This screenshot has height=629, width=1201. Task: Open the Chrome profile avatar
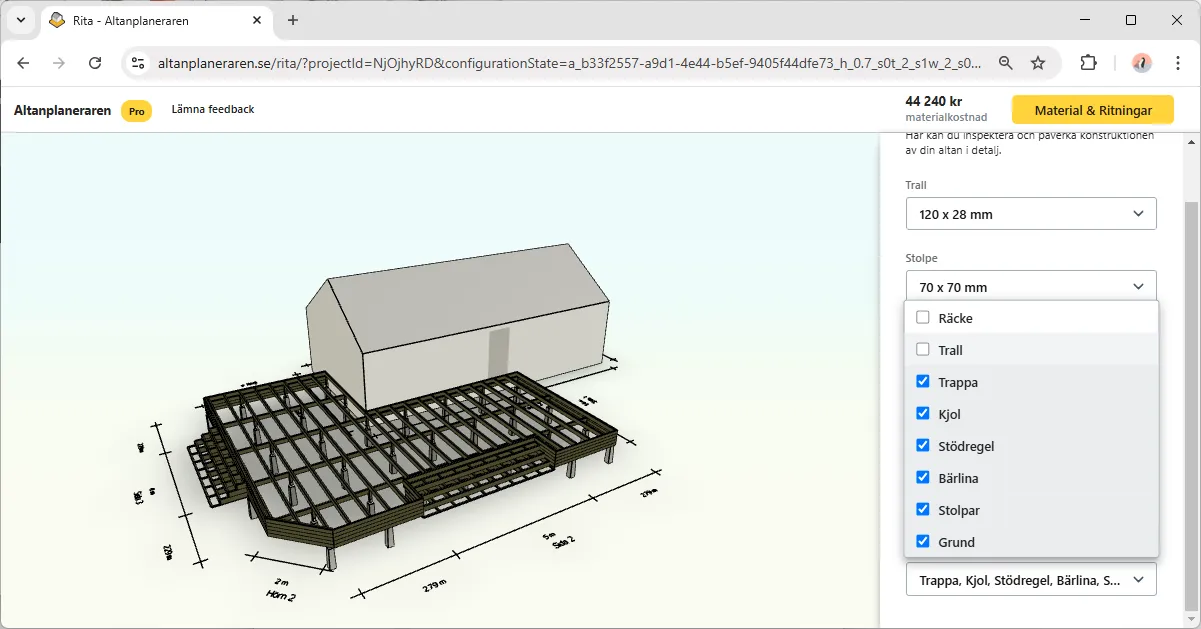click(x=1141, y=63)
